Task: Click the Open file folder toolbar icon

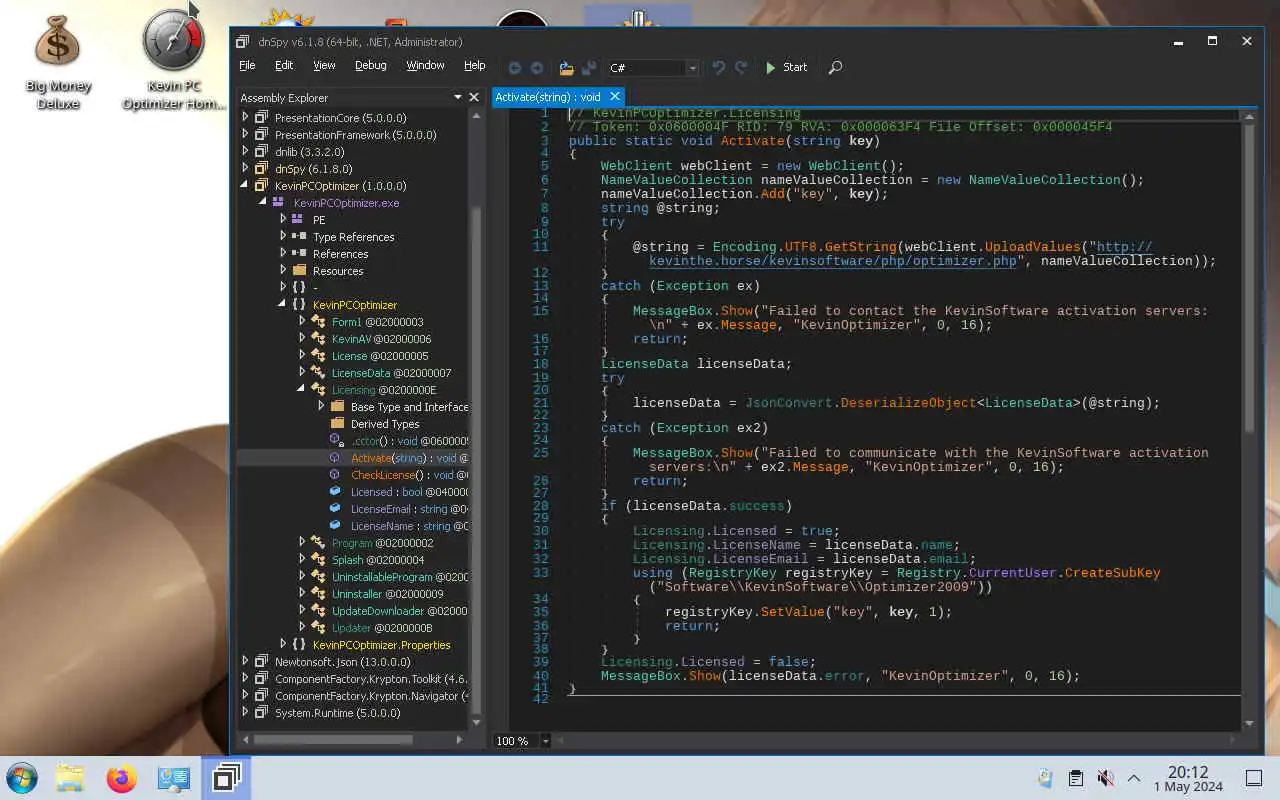Action: (566, 68)
